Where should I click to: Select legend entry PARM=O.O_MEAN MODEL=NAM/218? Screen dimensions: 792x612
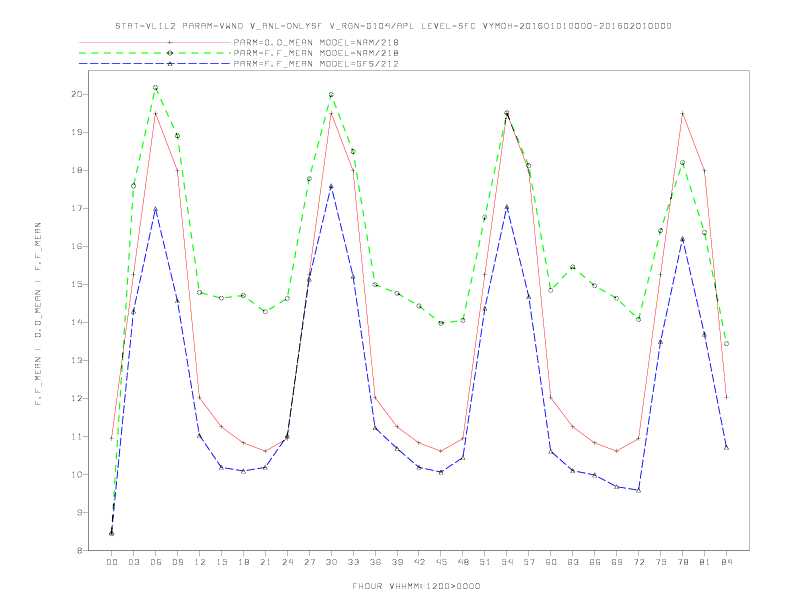click(x=316, y=42)
